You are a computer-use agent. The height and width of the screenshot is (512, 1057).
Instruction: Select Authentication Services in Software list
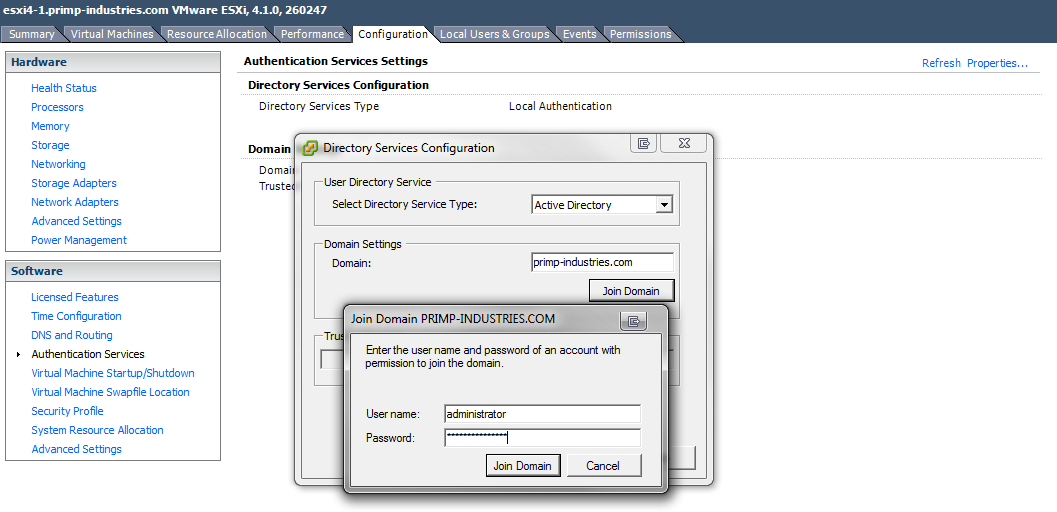pos(88,354)
